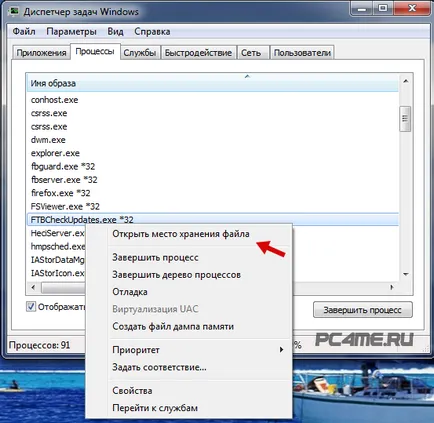Image resolution: width=434 pixels, height=423 pixels.
Task: Toggle the Отображать processes checkbox
Action: pos(31,307)
